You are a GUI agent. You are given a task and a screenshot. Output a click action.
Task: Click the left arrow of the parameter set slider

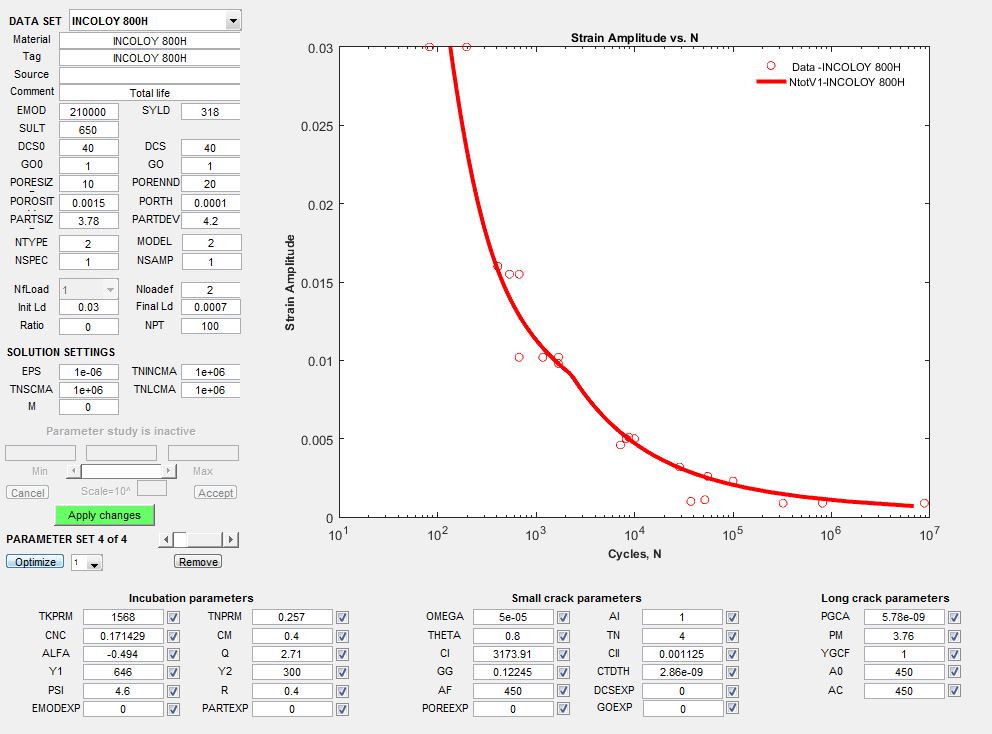166,540
